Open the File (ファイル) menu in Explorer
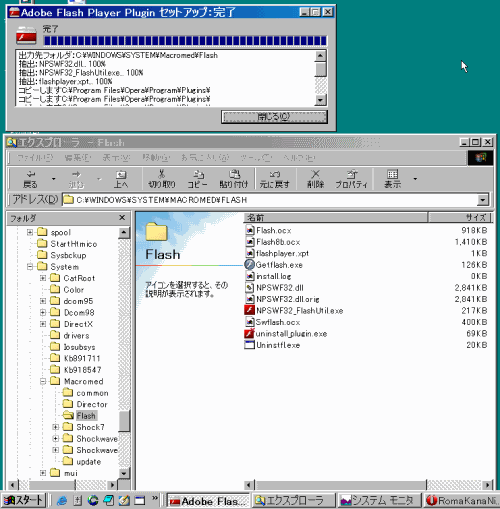This screenshot has height=509, width=500. [35, 158]
